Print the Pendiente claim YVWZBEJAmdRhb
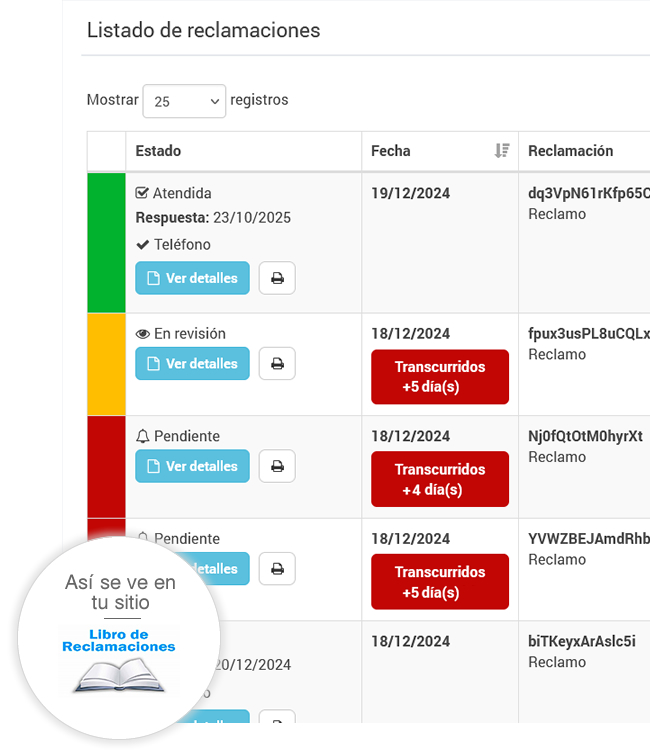The width and height of the screenshot is (650, 750). click(x=277, y=569)
